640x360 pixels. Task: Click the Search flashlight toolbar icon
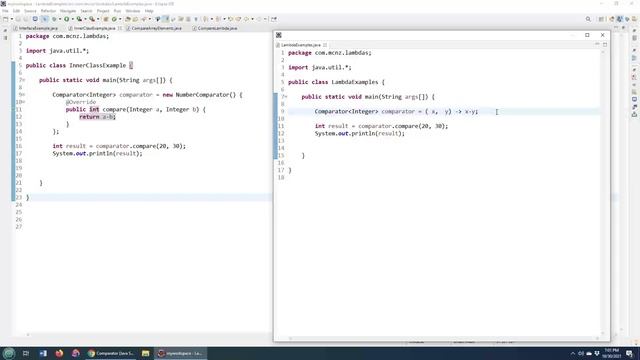click(x=144, y=19)
